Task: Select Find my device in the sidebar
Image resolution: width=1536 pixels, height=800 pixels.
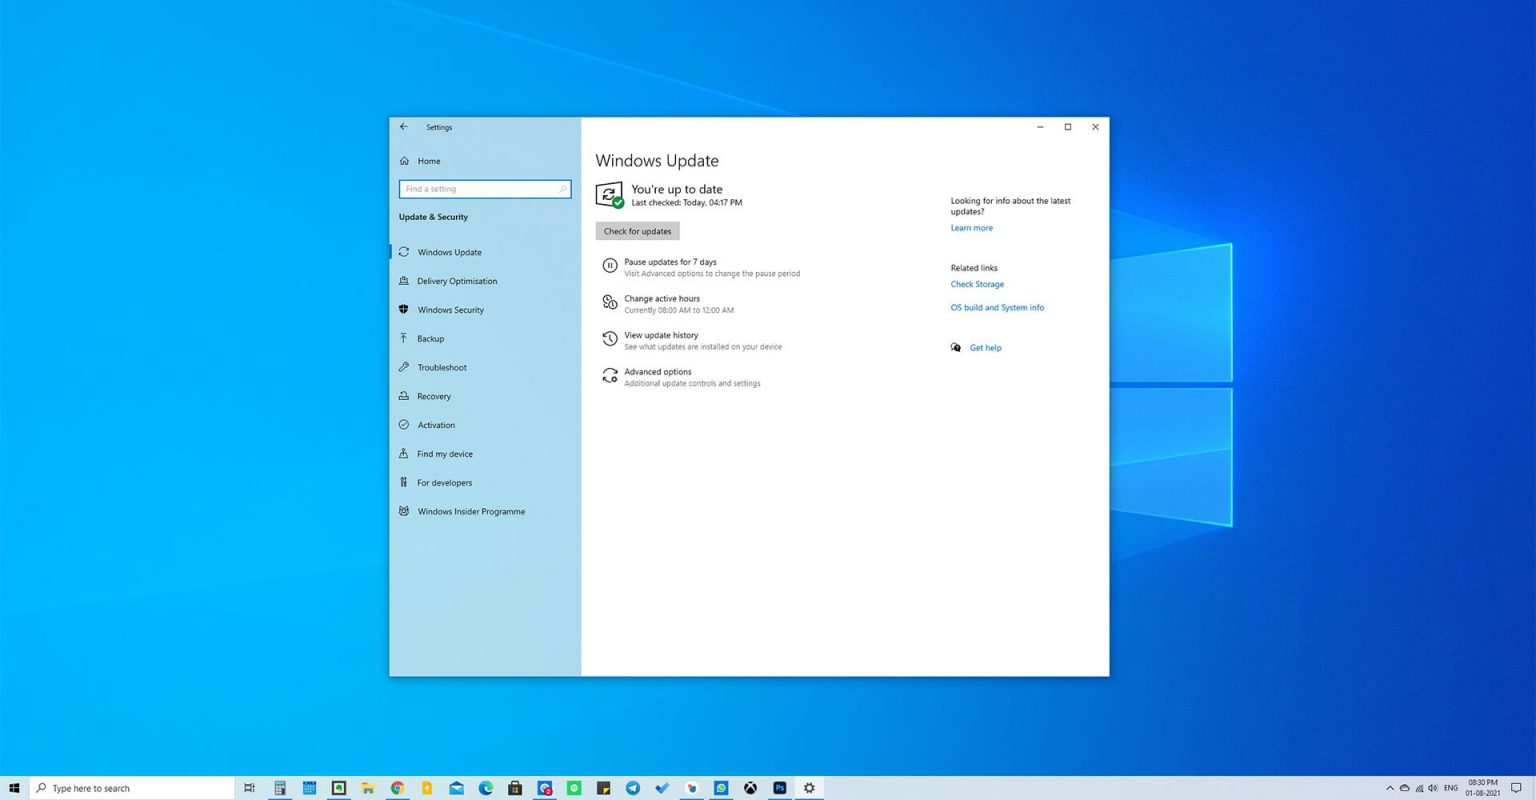Action: 444,453
